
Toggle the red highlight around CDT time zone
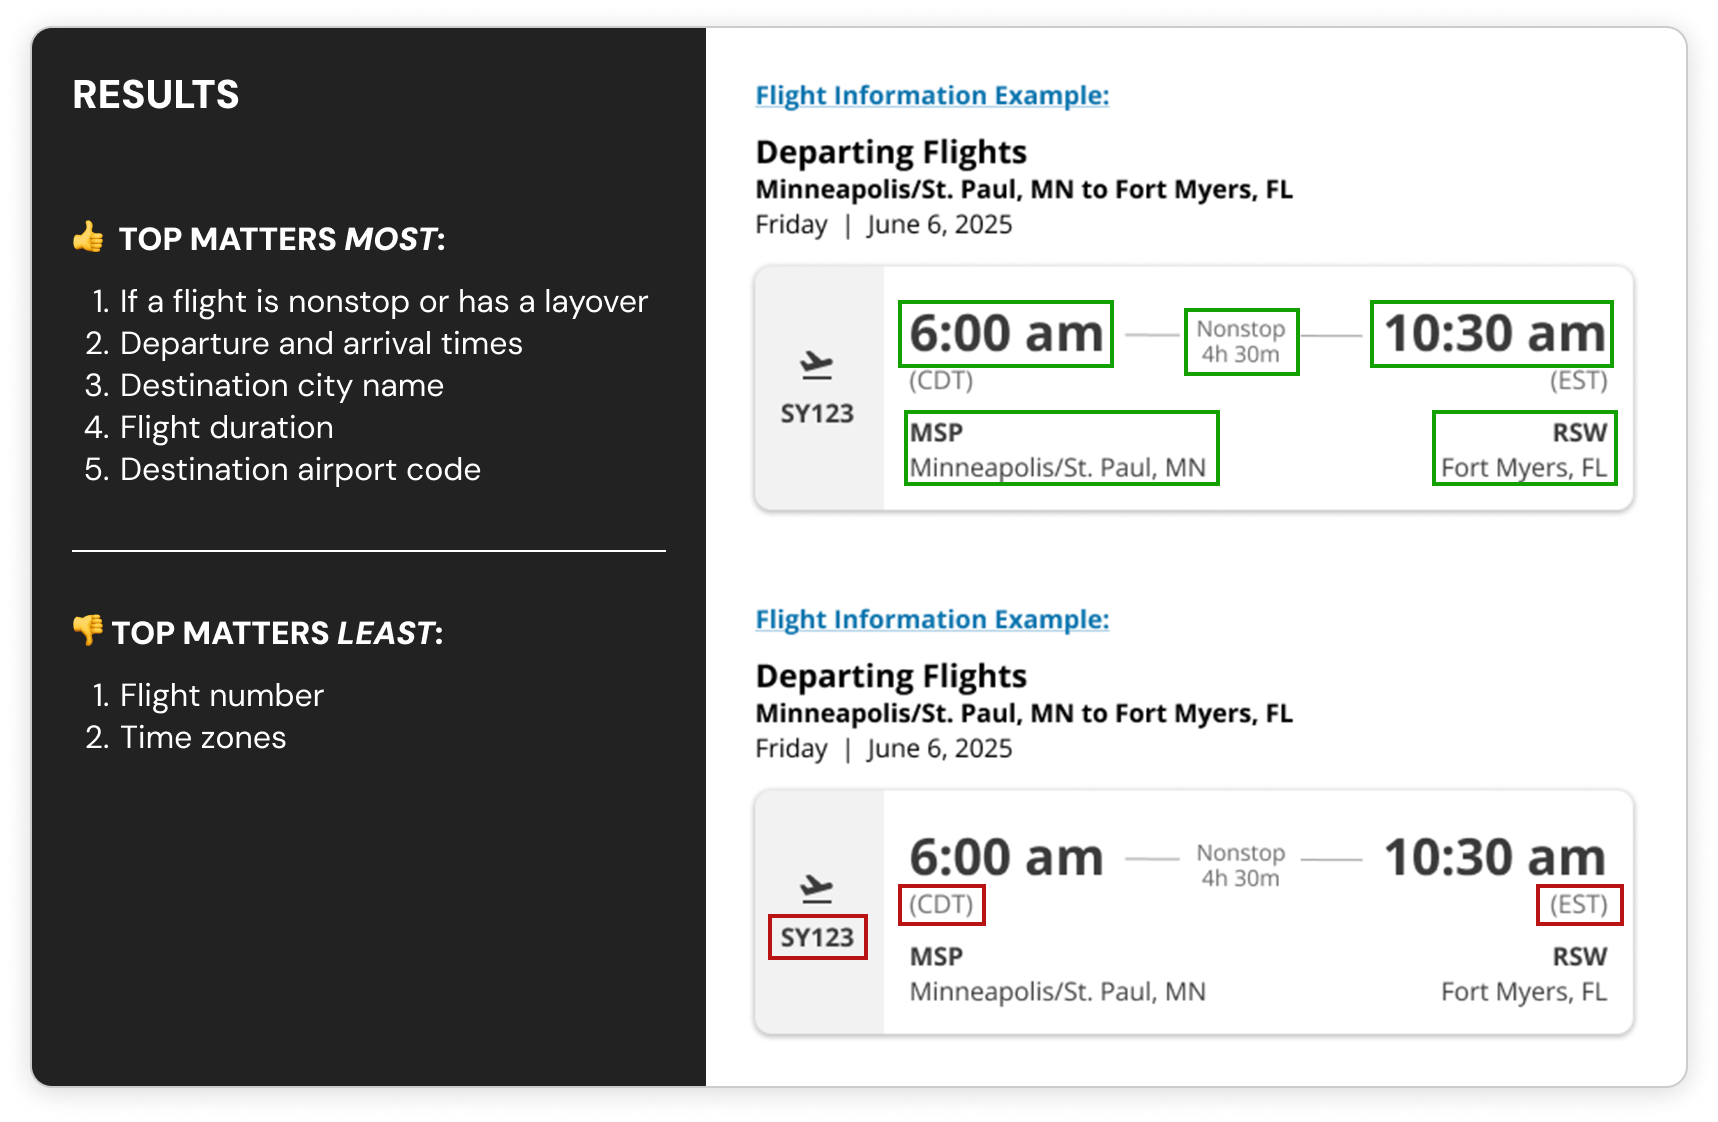point(941,906)
